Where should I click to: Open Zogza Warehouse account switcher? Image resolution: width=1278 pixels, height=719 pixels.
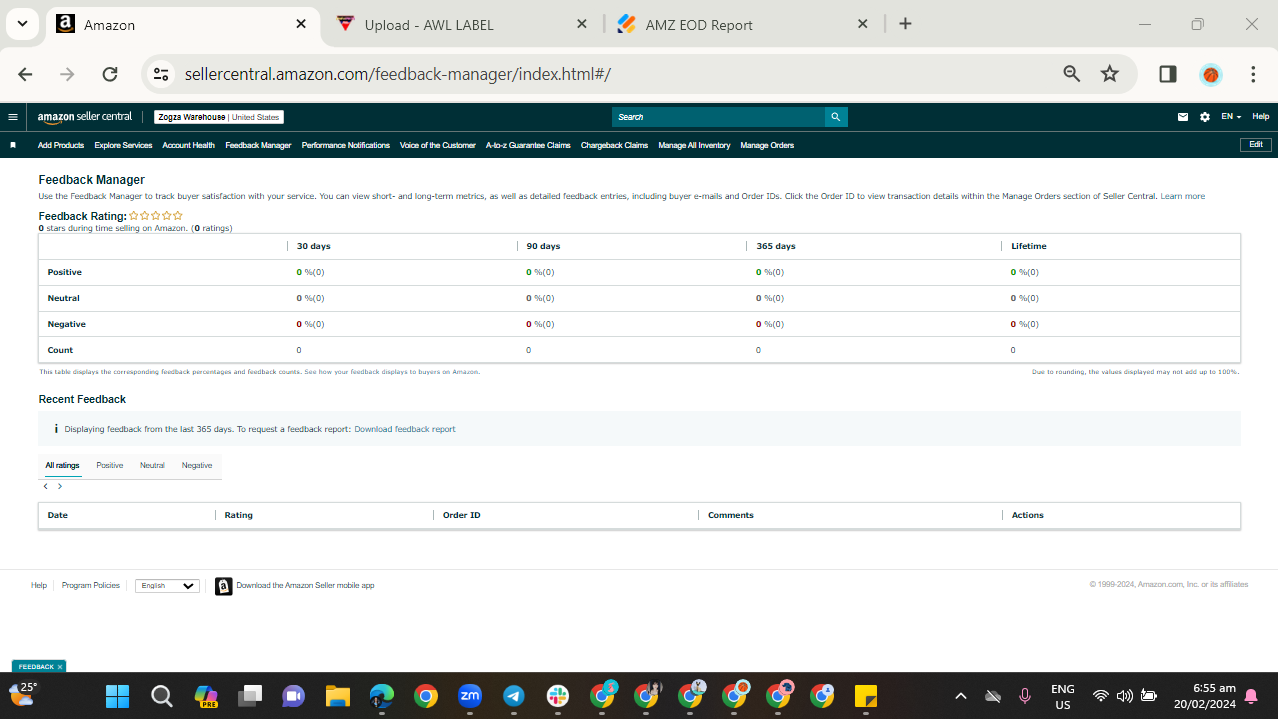(219, 117)
